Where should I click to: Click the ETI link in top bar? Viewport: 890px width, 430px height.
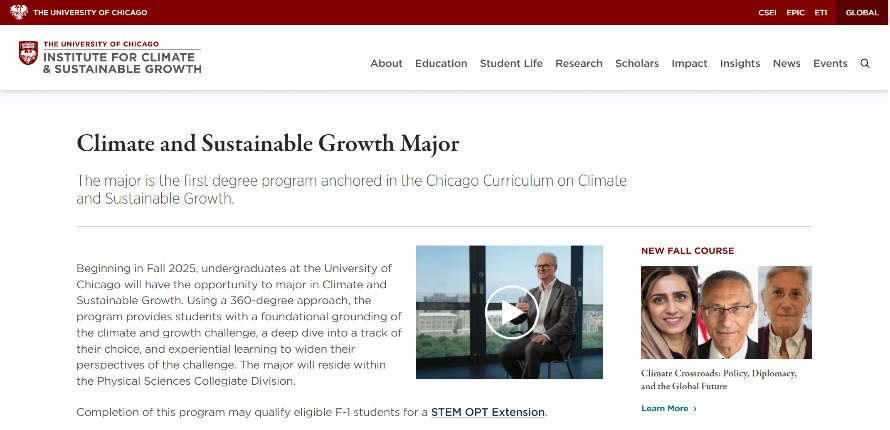point(821,12)
